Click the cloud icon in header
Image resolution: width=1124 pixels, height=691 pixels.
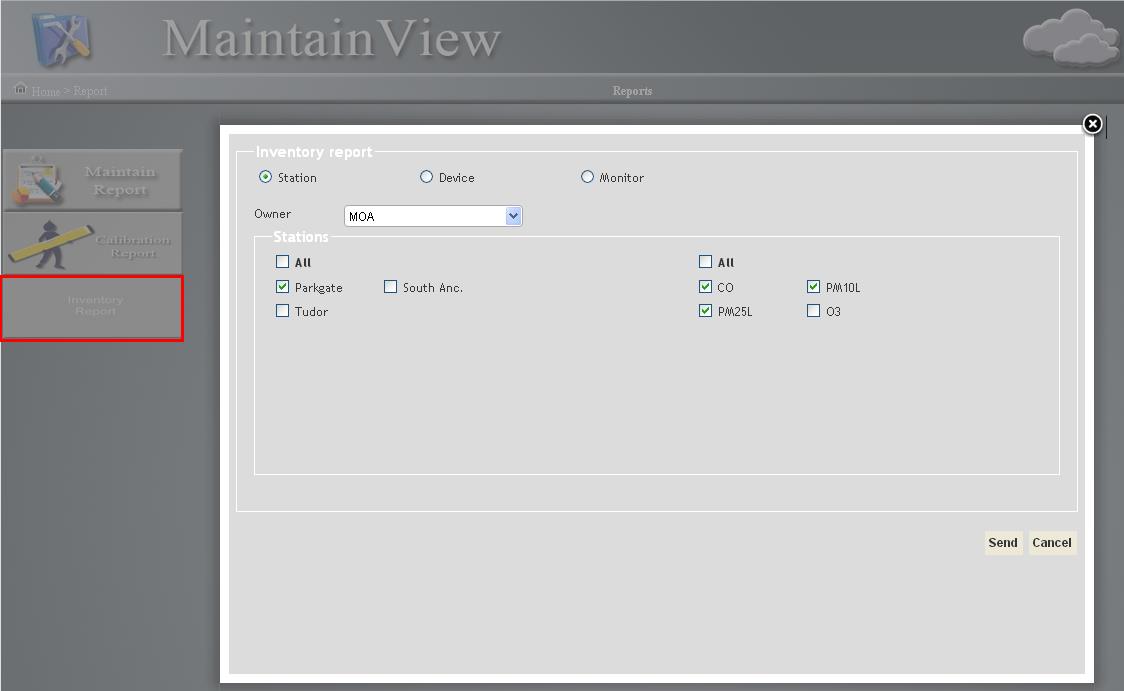point(1070,39)
